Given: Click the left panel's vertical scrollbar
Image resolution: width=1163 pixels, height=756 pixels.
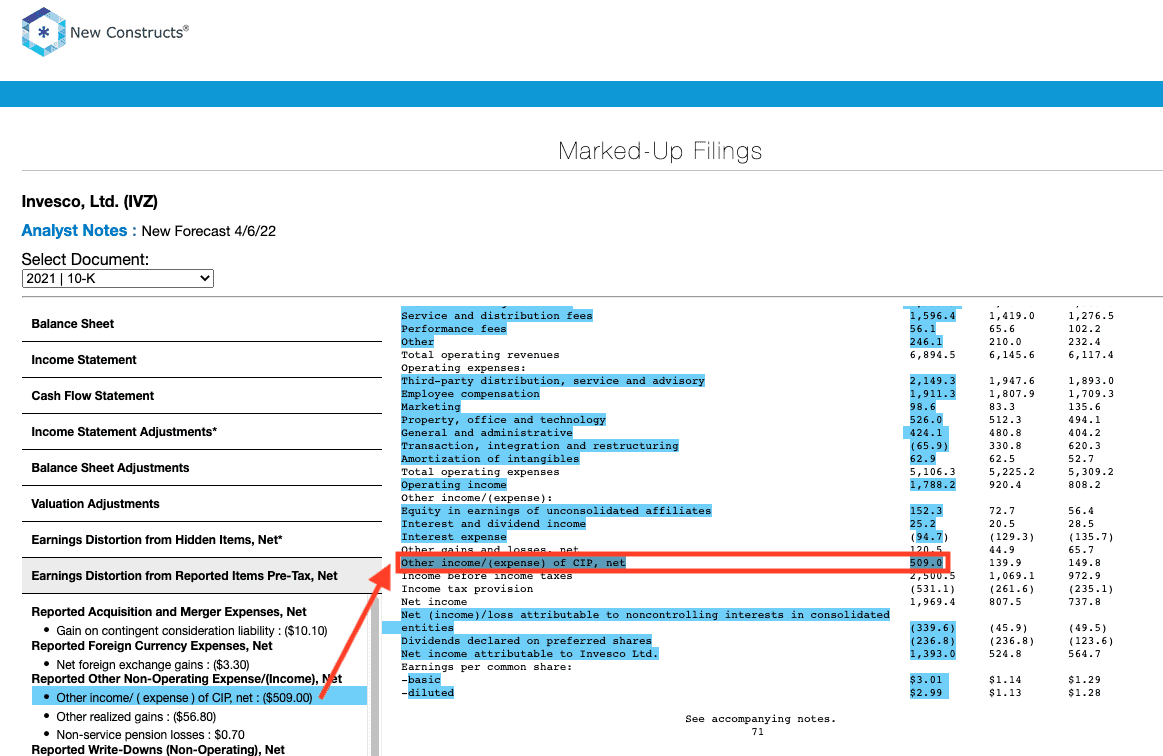Looking at the screenshot, I should tap(375, 675).
